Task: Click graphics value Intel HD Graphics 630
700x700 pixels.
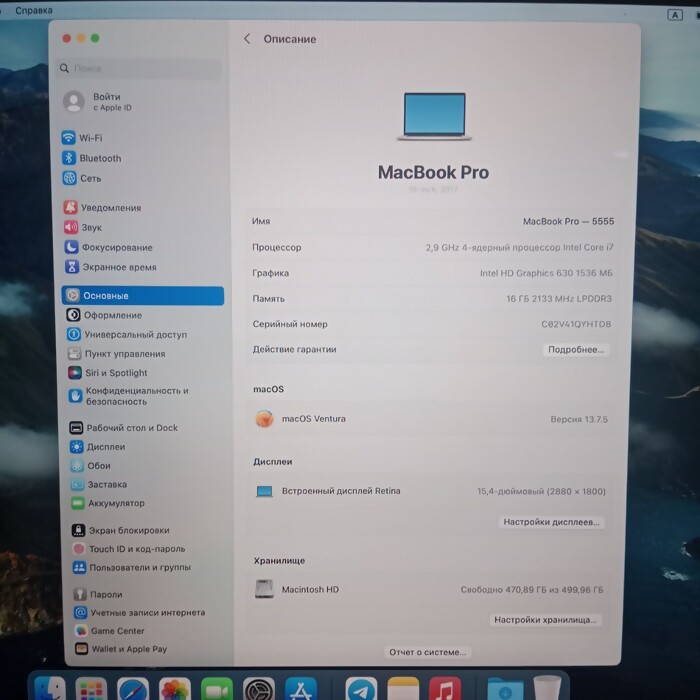Action: pyautogui.click(x=546, y=273)
